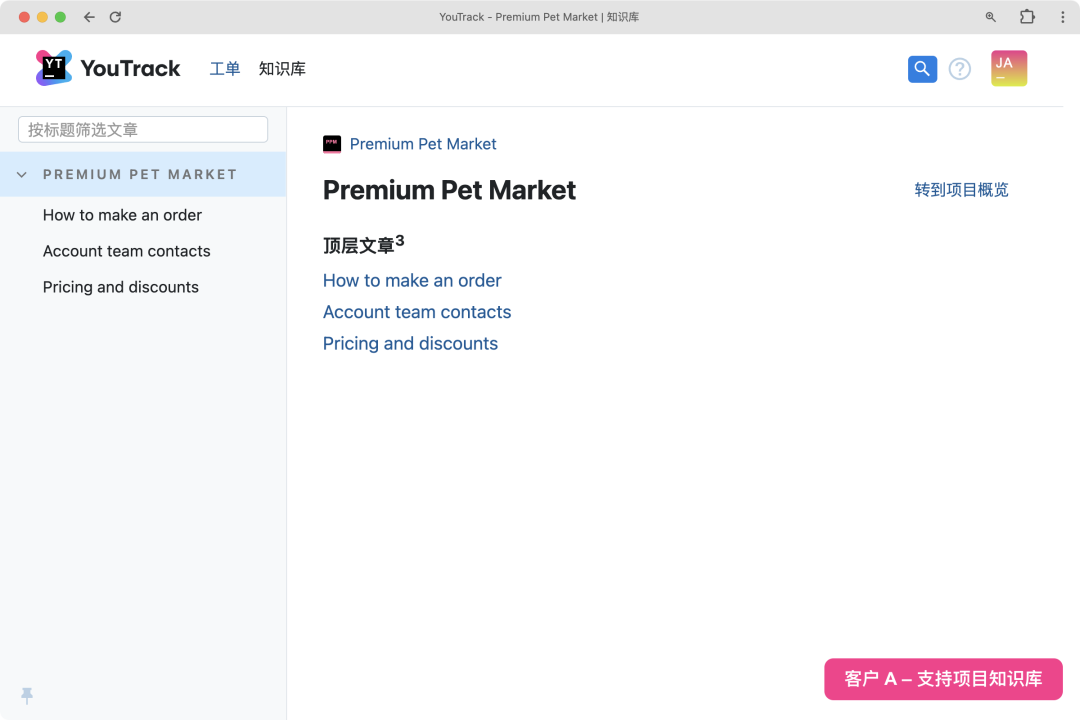The width and height of the screenshot is (1080, 720).
Task: Collapse the Premium Pet Market tree chevron
Action: point(22,175)
